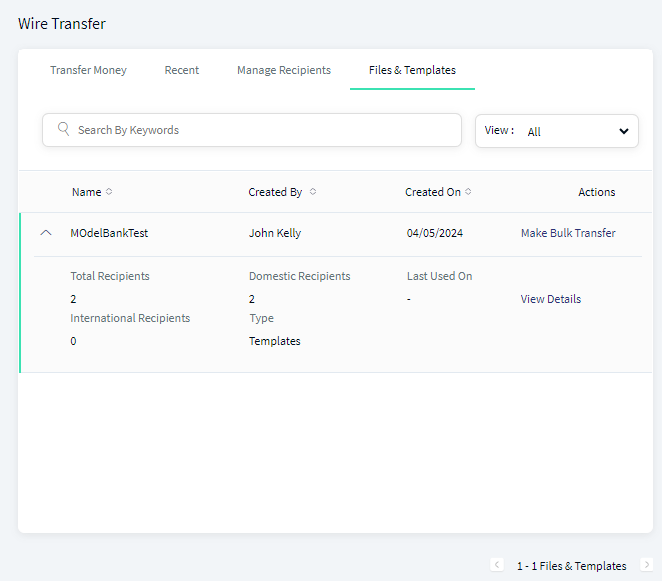
Task: Click the Actions column header
Action: pyautogui.click(x=597, y=192)
